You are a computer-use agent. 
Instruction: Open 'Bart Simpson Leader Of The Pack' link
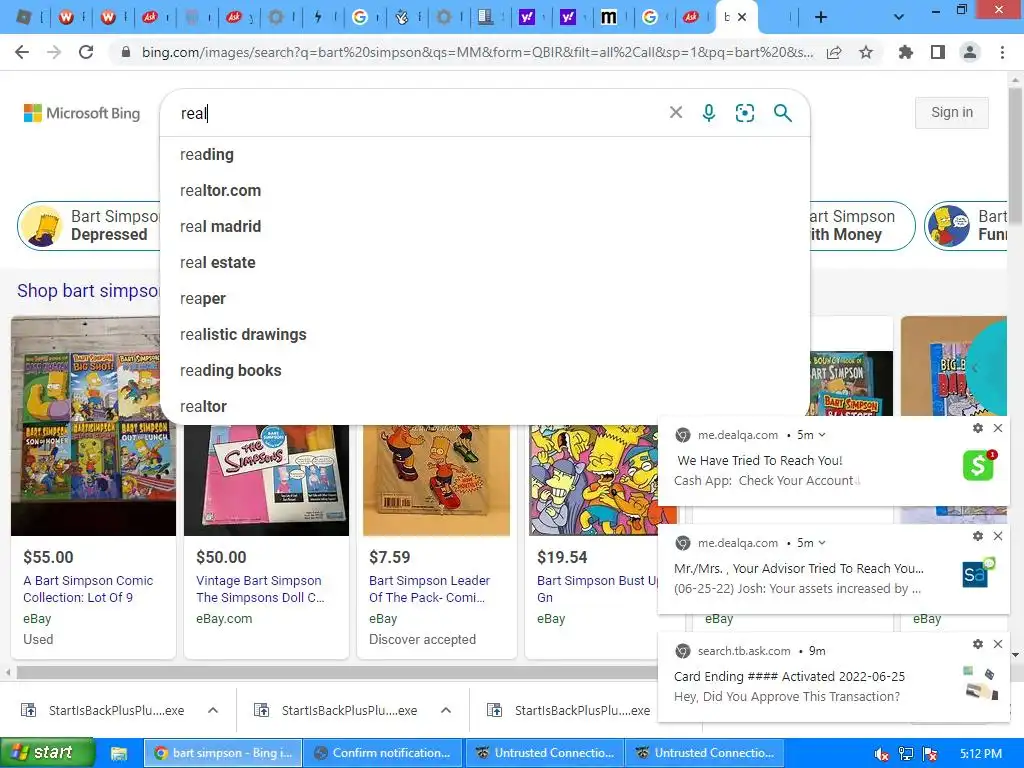point(429,588)
